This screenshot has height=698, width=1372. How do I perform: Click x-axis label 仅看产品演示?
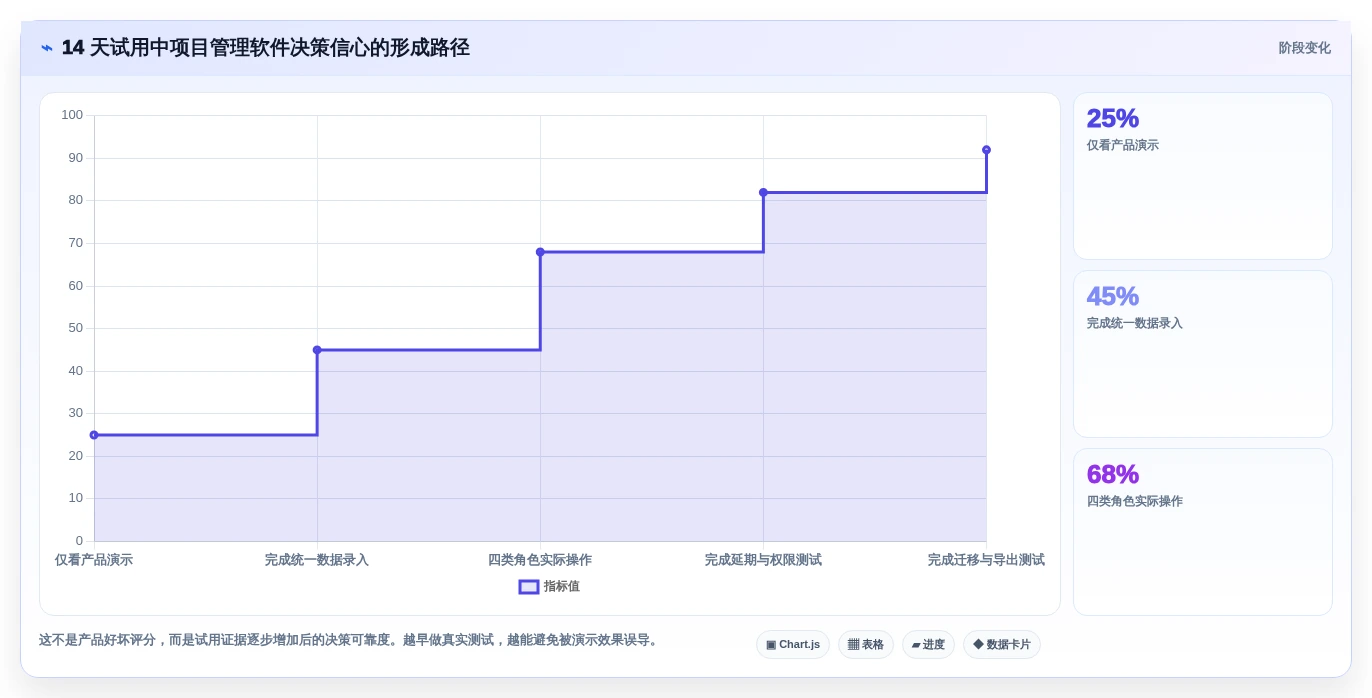tap(94, 560)
